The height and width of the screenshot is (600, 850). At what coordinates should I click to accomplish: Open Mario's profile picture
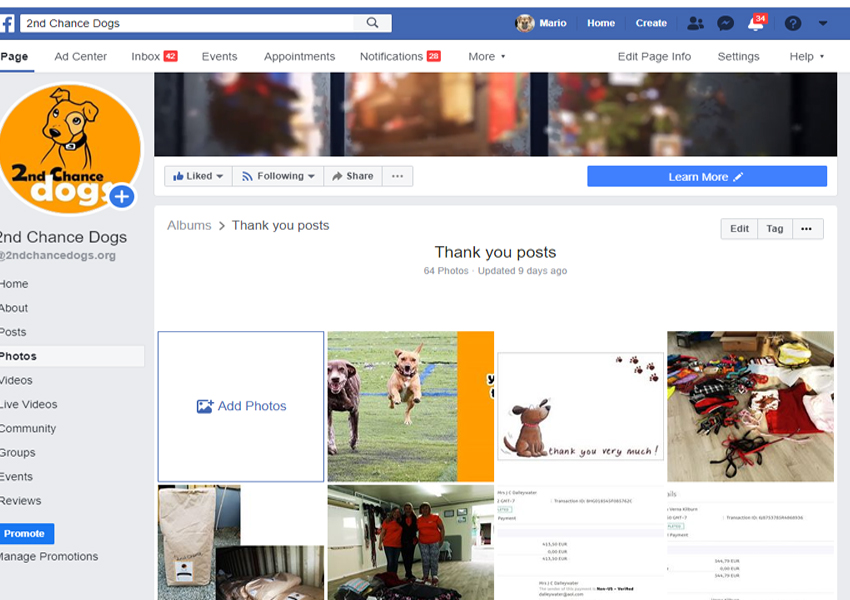click(x=525, y=23)
